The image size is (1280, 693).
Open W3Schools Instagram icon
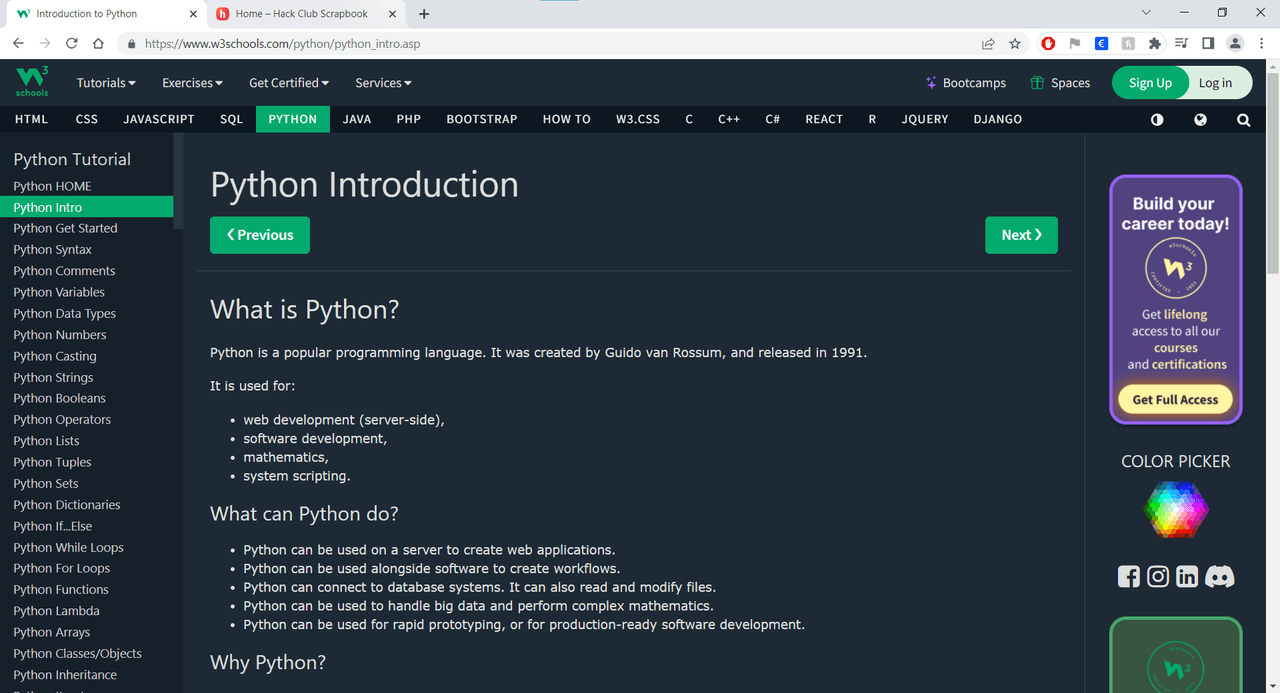[1158, 576]
